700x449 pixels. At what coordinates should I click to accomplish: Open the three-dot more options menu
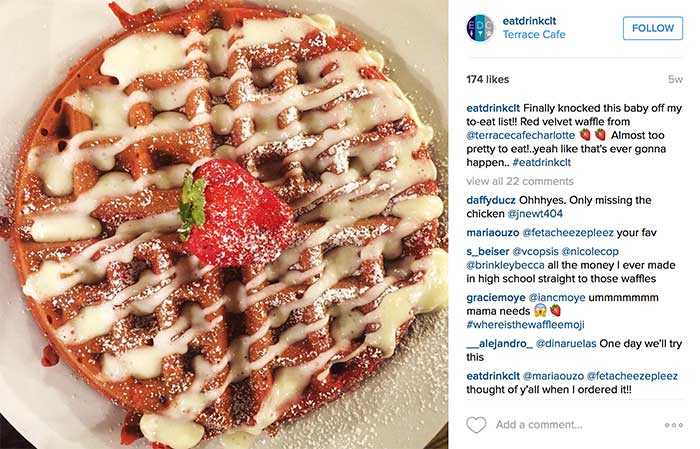coord(674,425)
